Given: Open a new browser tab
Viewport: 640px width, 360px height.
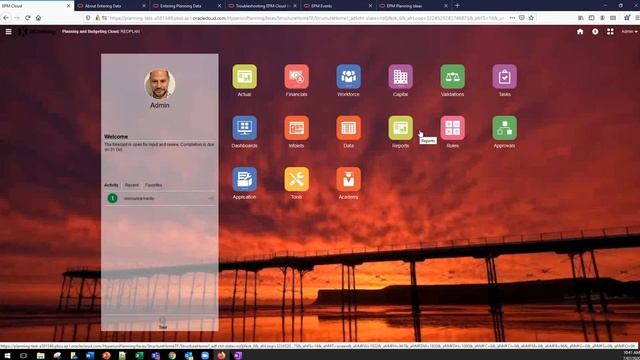Looking at the screenshot, I should 457,6.
